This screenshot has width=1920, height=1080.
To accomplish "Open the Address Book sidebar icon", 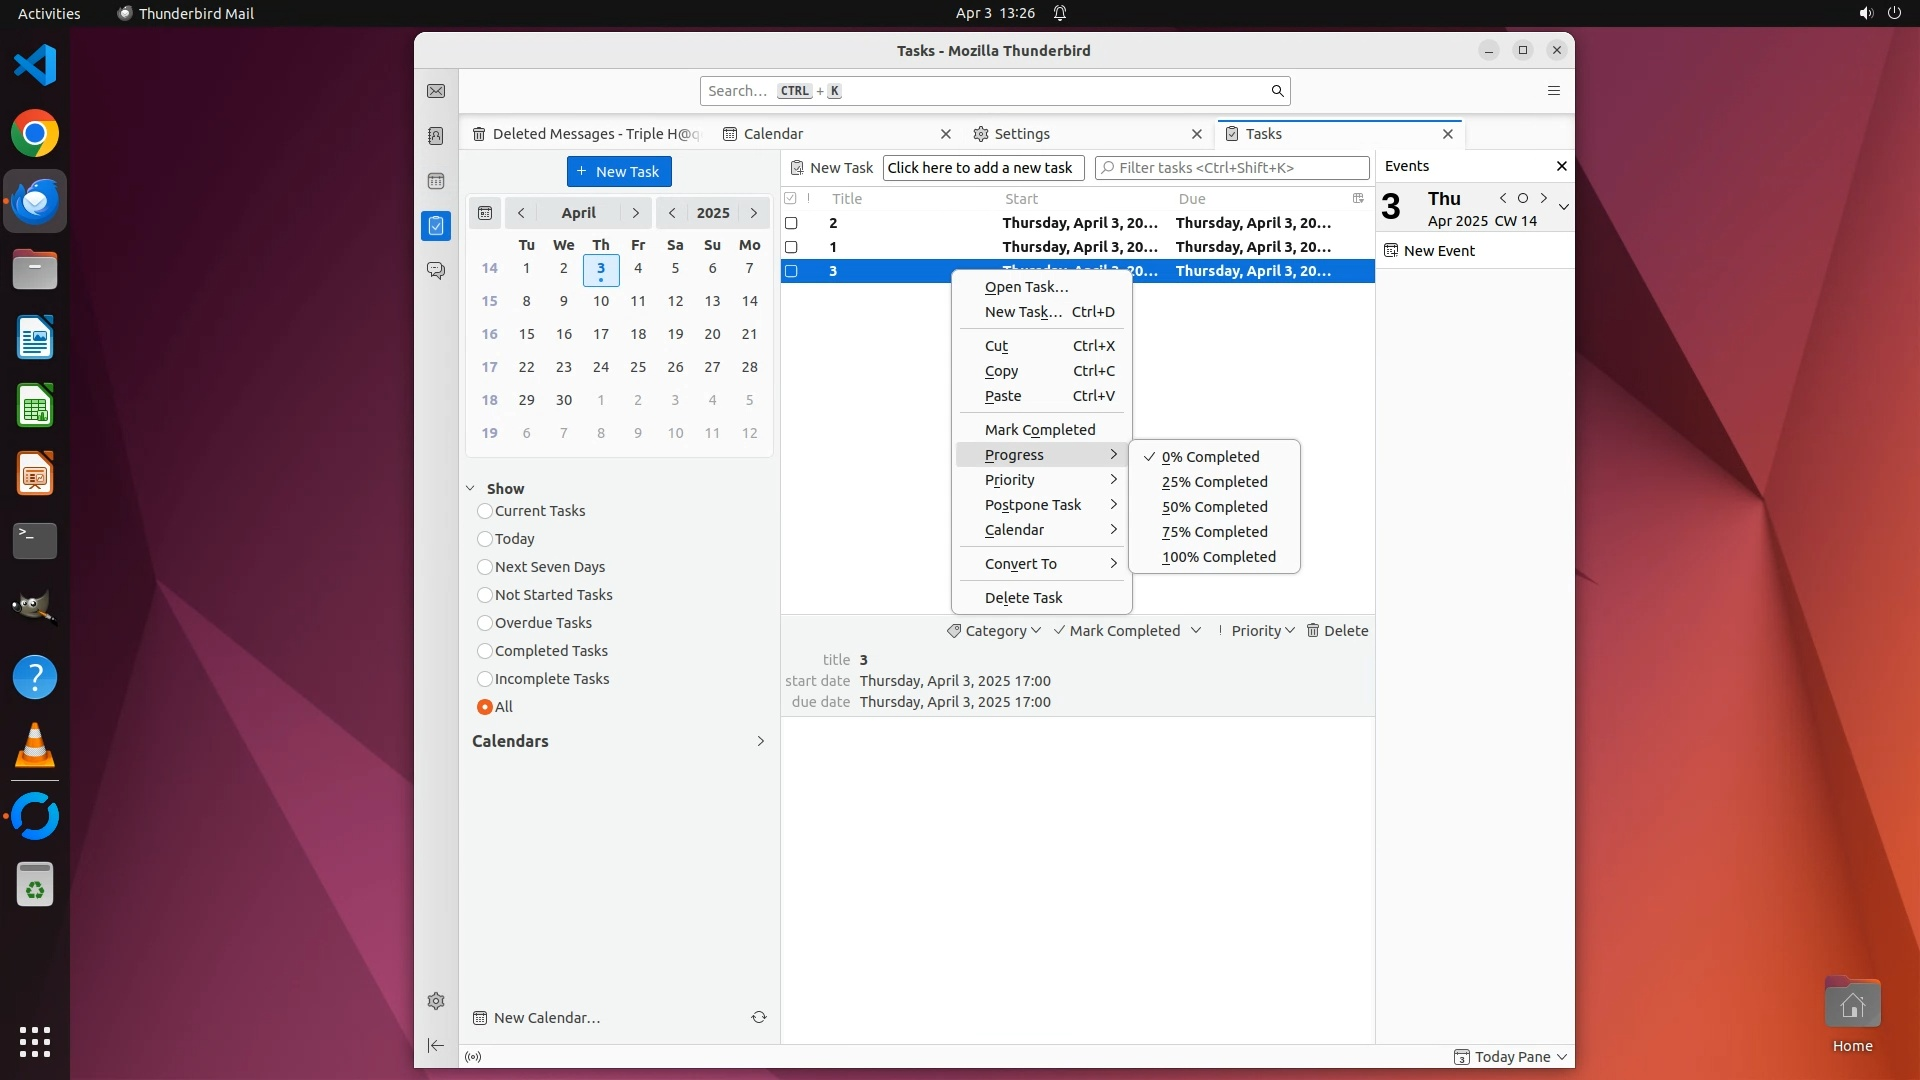I will (x=436, y=136).
